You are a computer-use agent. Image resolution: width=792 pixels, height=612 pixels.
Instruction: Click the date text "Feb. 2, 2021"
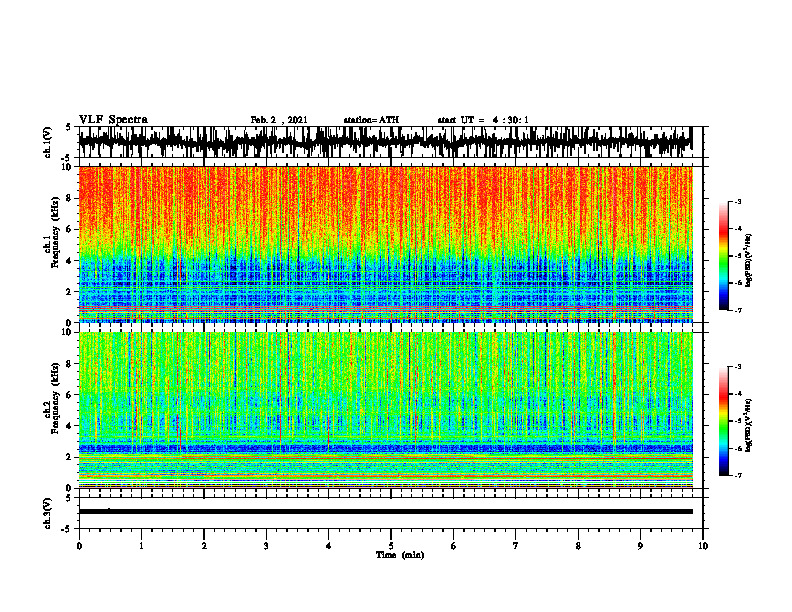pyautogui.click(x=279, y=120)
